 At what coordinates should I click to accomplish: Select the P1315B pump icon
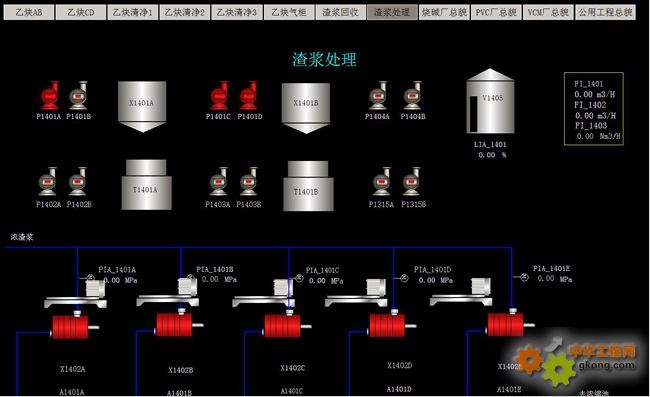pyautogui.click(x=412, y=182)
